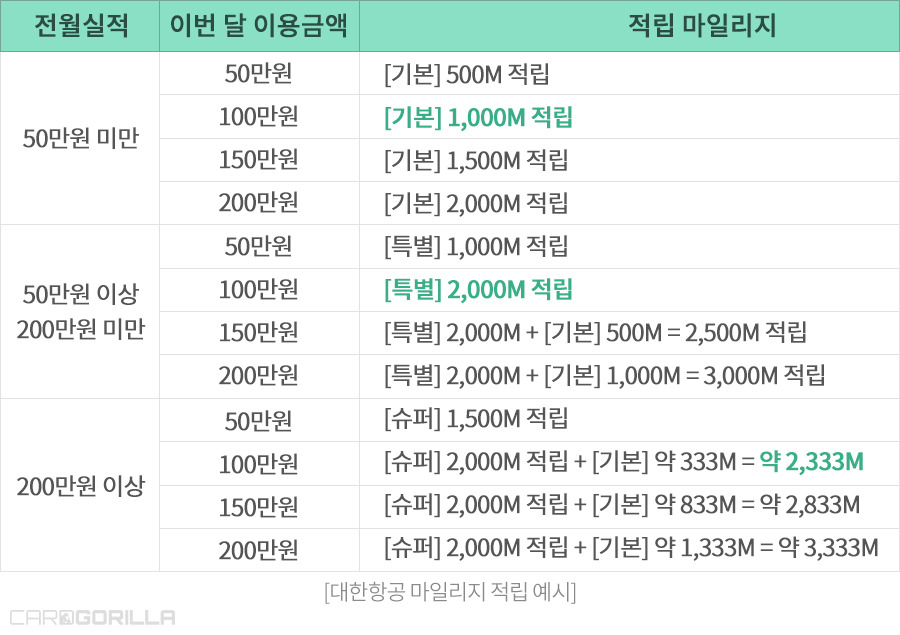The image size is (900, 635).
Task: Select the 200만원 이상 row group
Action: click(80, 486)
